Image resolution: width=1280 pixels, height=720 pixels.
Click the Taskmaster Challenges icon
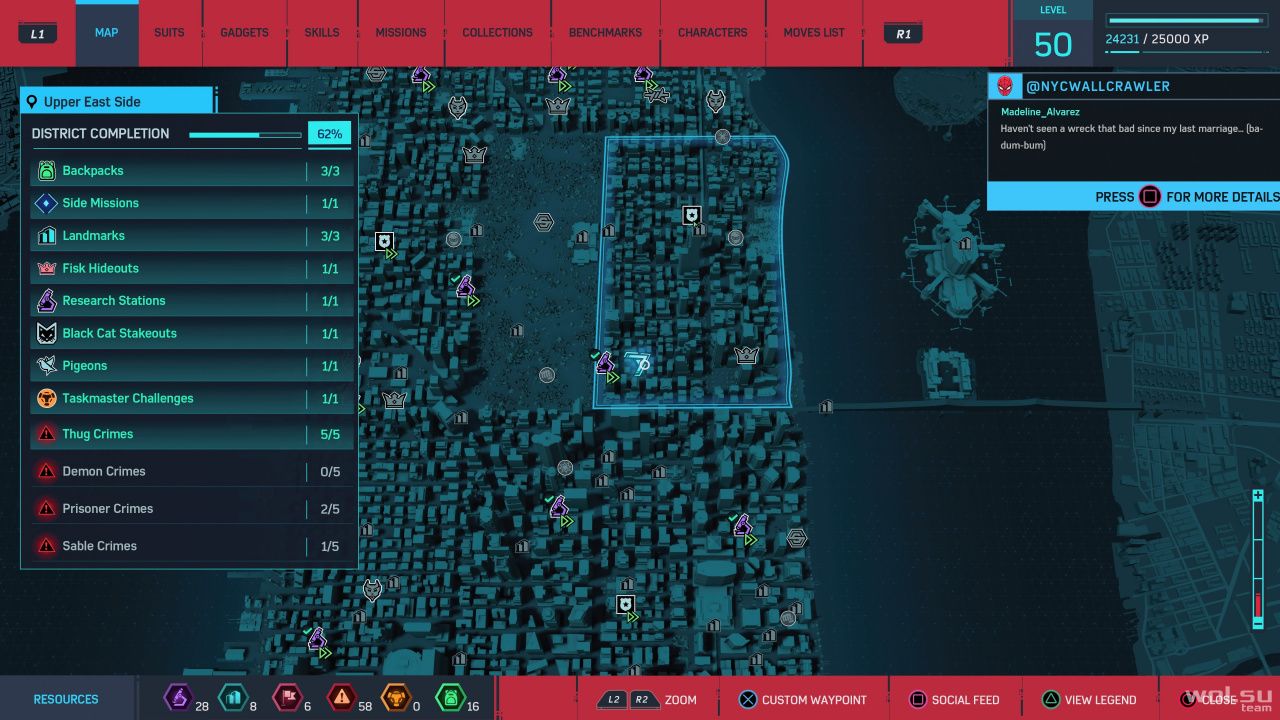(x=46, y=398)
